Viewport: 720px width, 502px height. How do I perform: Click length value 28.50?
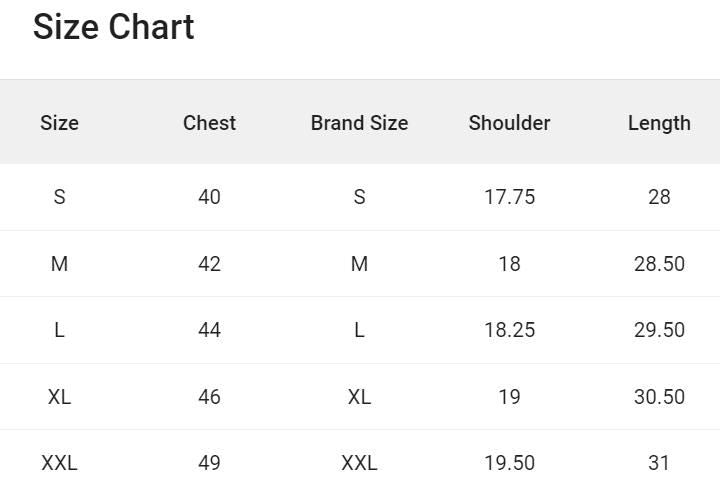(659, 264)
